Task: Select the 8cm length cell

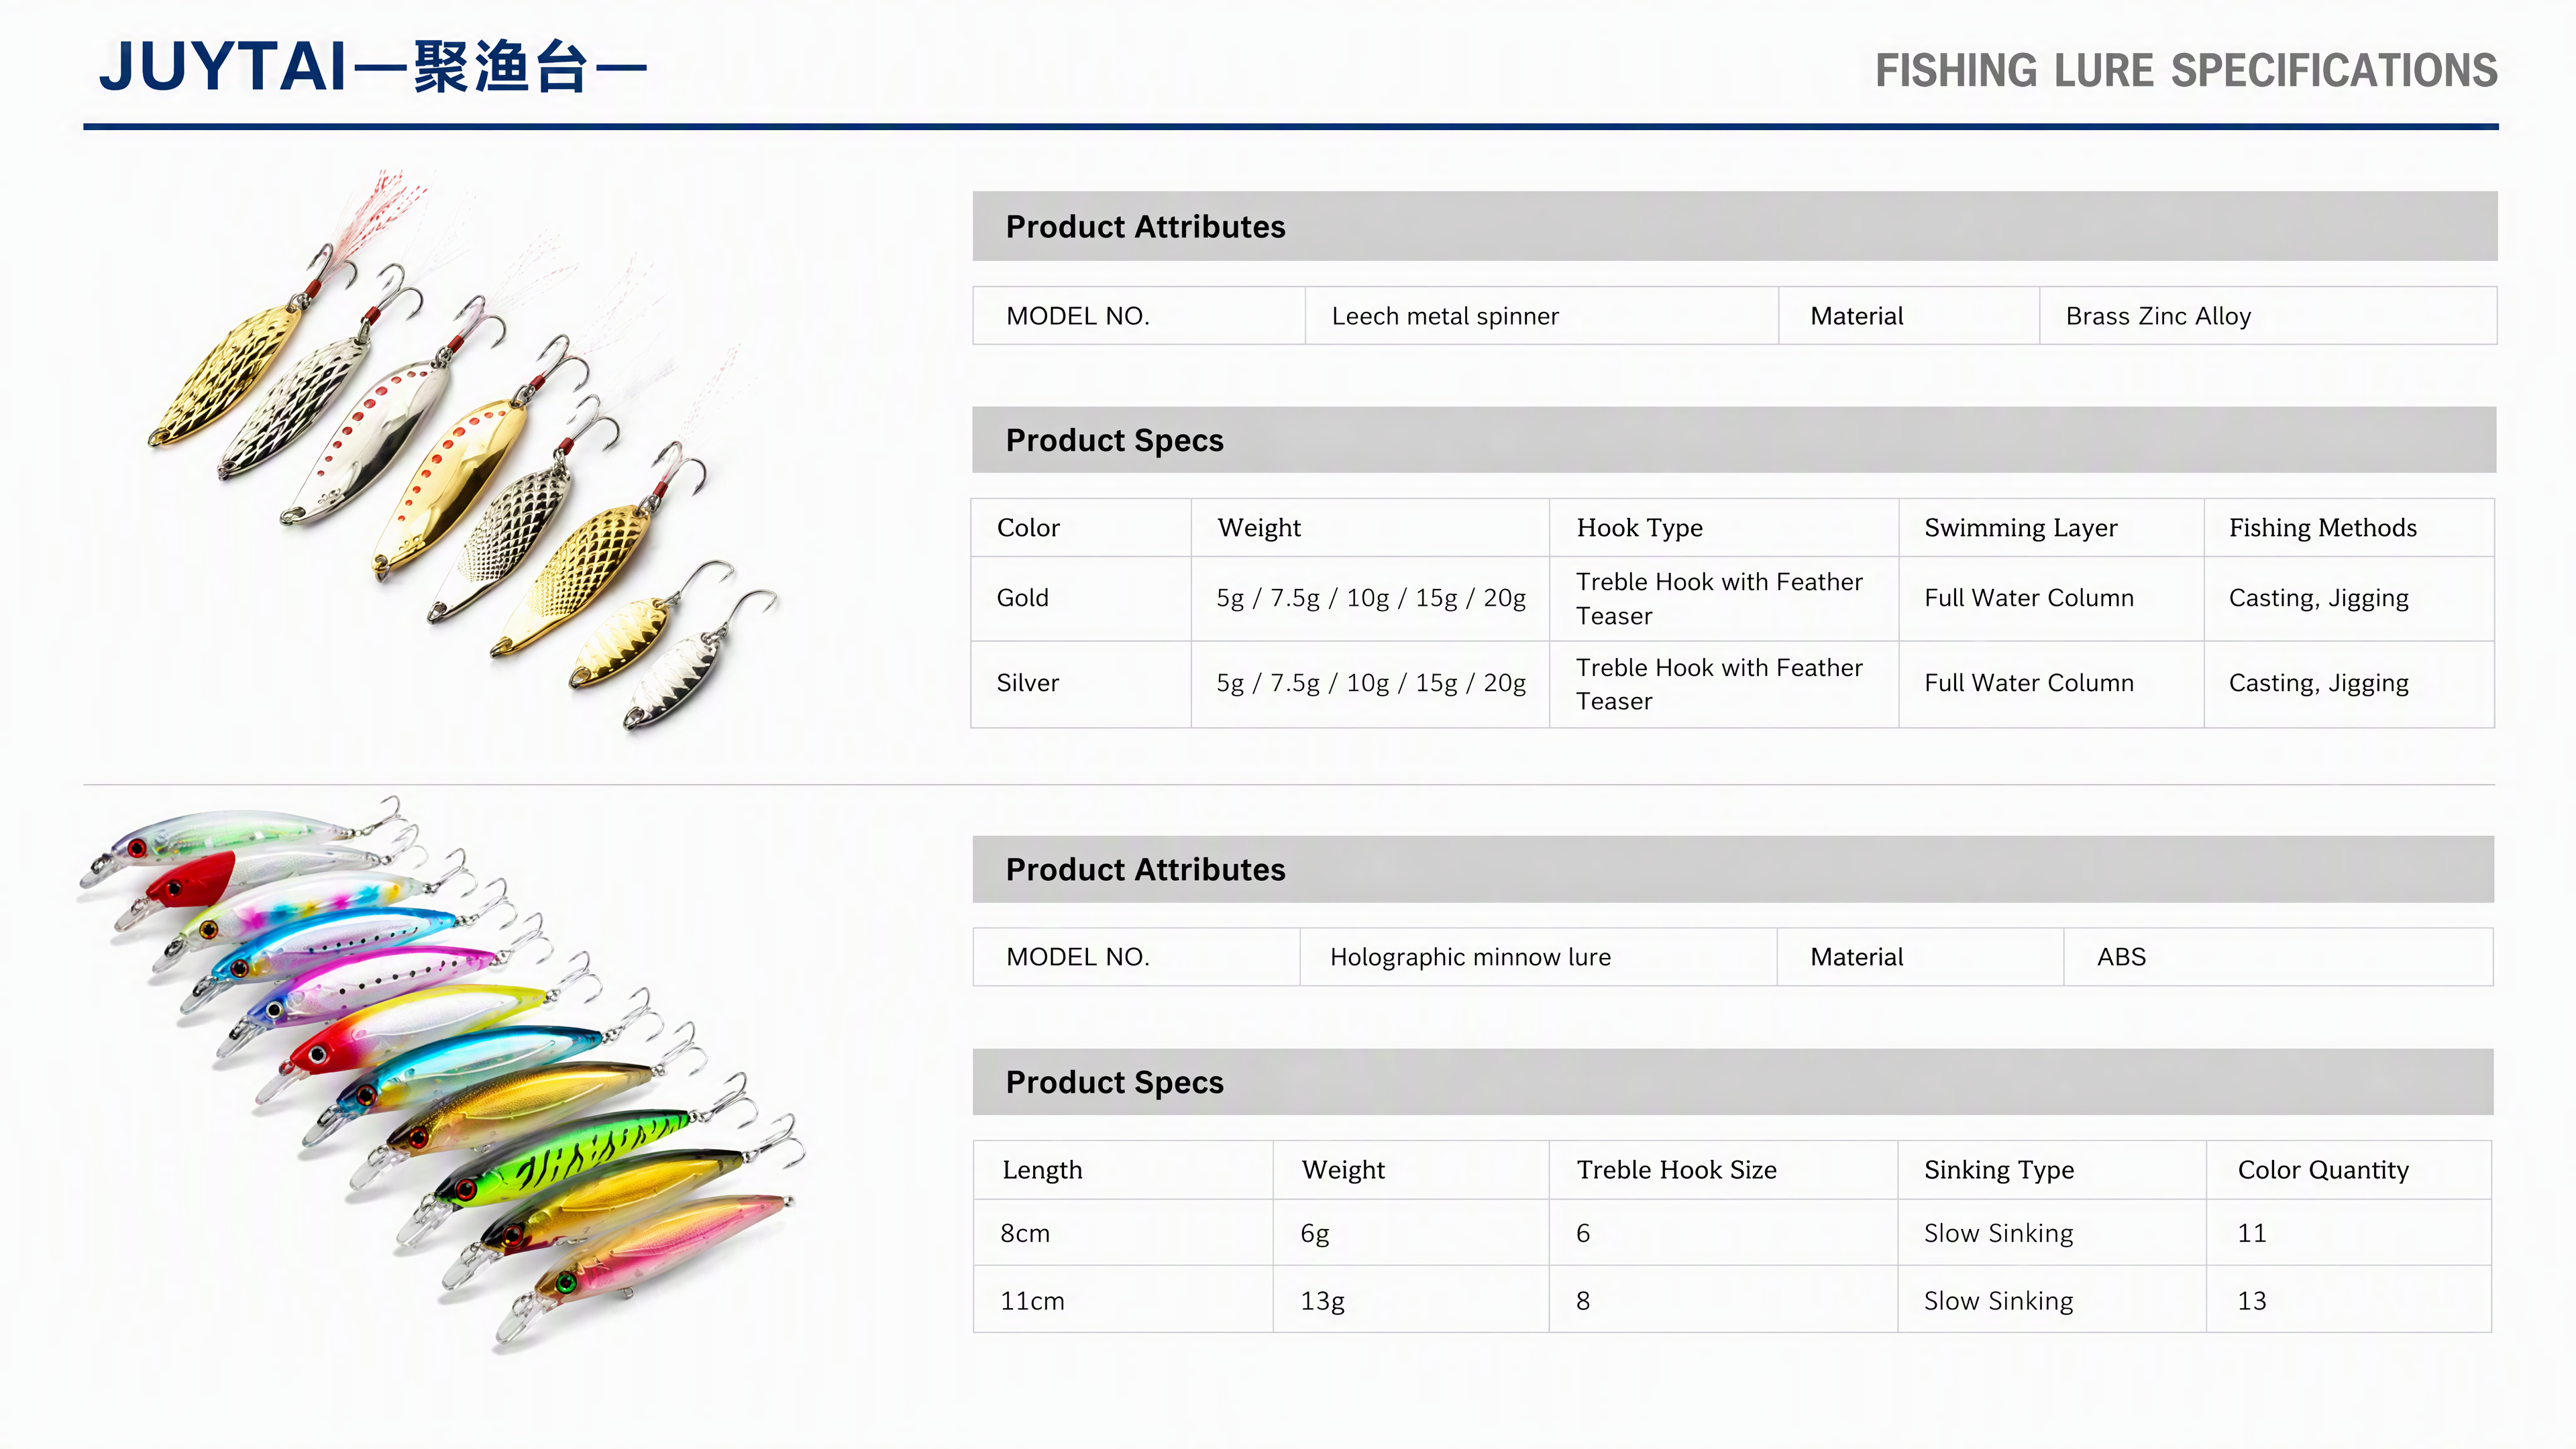Action: 1123,1233
